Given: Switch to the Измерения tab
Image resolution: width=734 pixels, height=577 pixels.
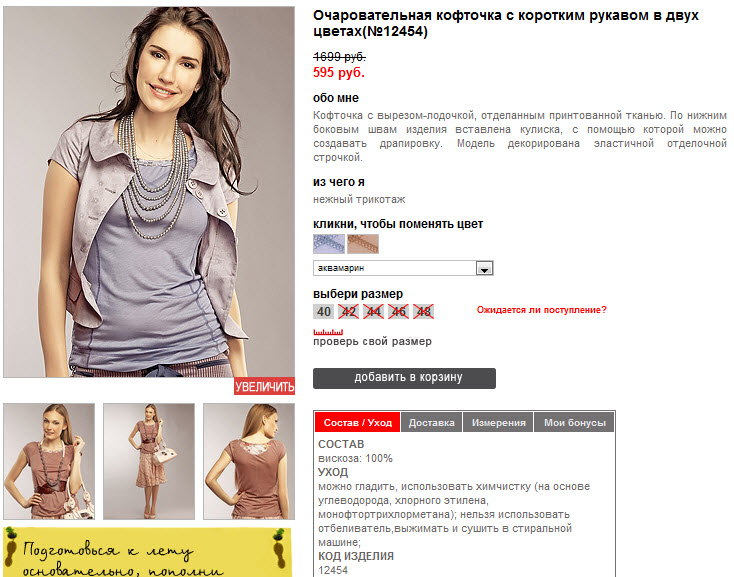Looking at the screenshot, I should point(499,423).
